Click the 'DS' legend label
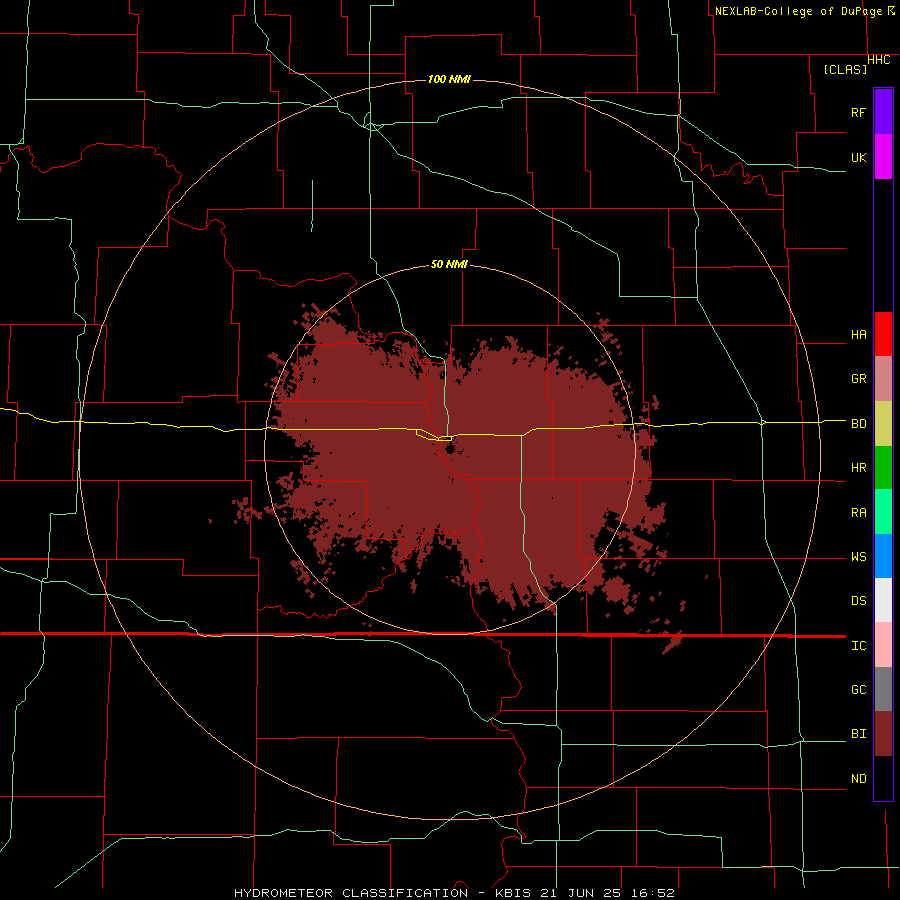The height and width of the screenshot is (900, 900). tap(858, 601)
